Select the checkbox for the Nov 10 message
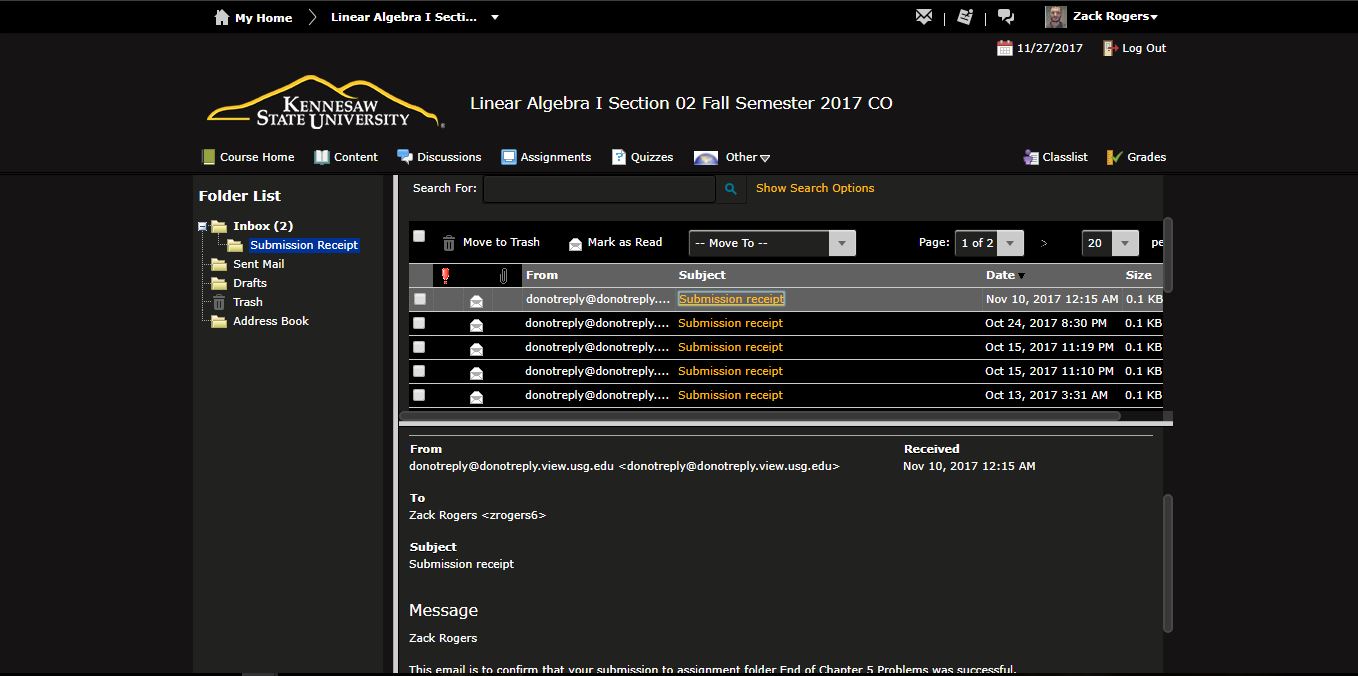The image size is (1358, 676). click(x=419, y=298)
